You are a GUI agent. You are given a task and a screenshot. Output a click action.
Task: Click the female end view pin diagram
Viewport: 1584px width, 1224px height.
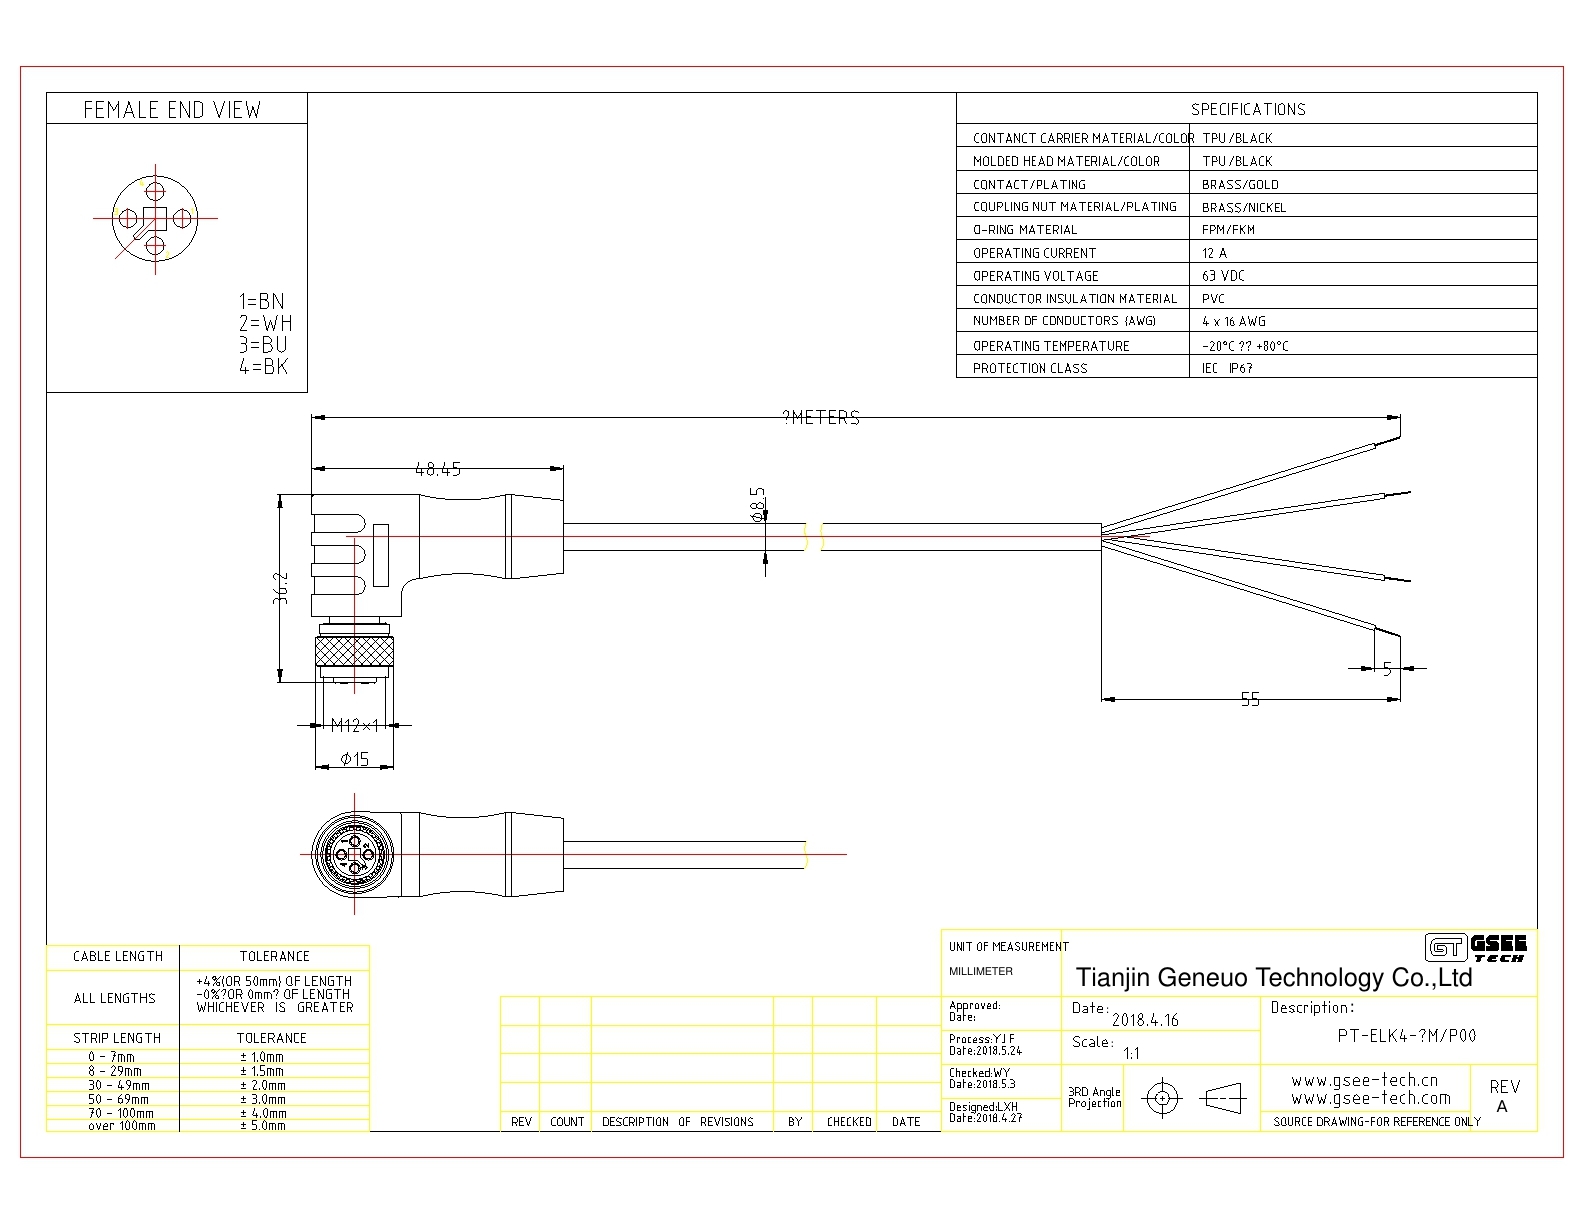click(x=154, y=218)
